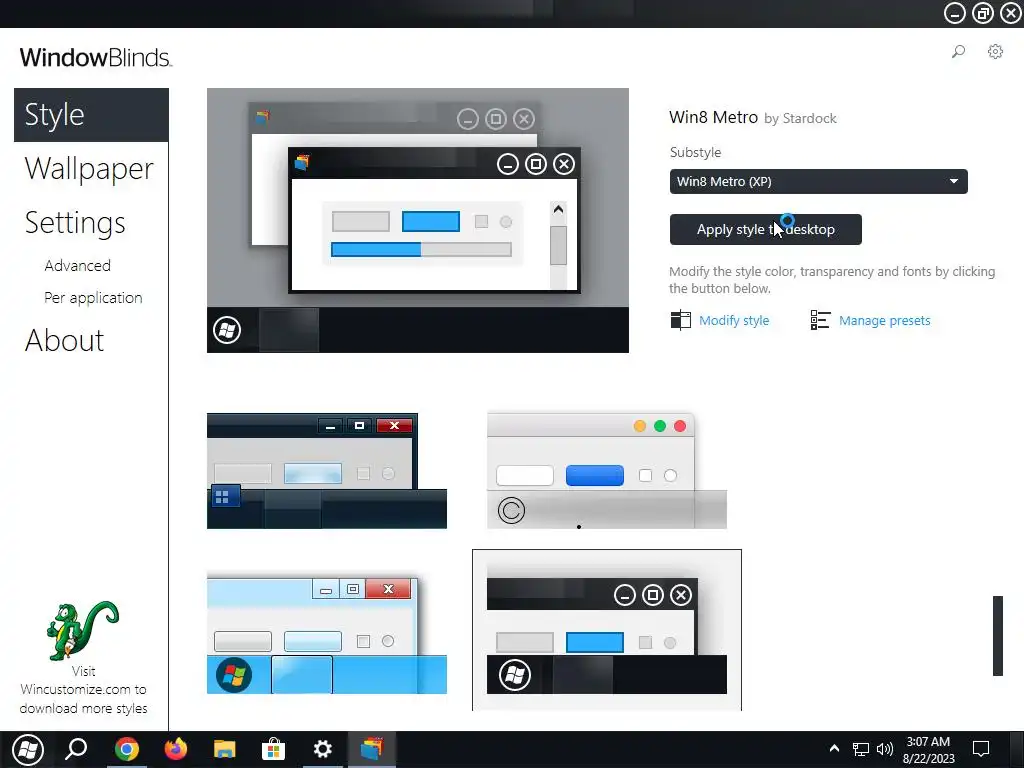Open Microsoft Store from taskbar
1024x768 pixels.
(273, 749)
